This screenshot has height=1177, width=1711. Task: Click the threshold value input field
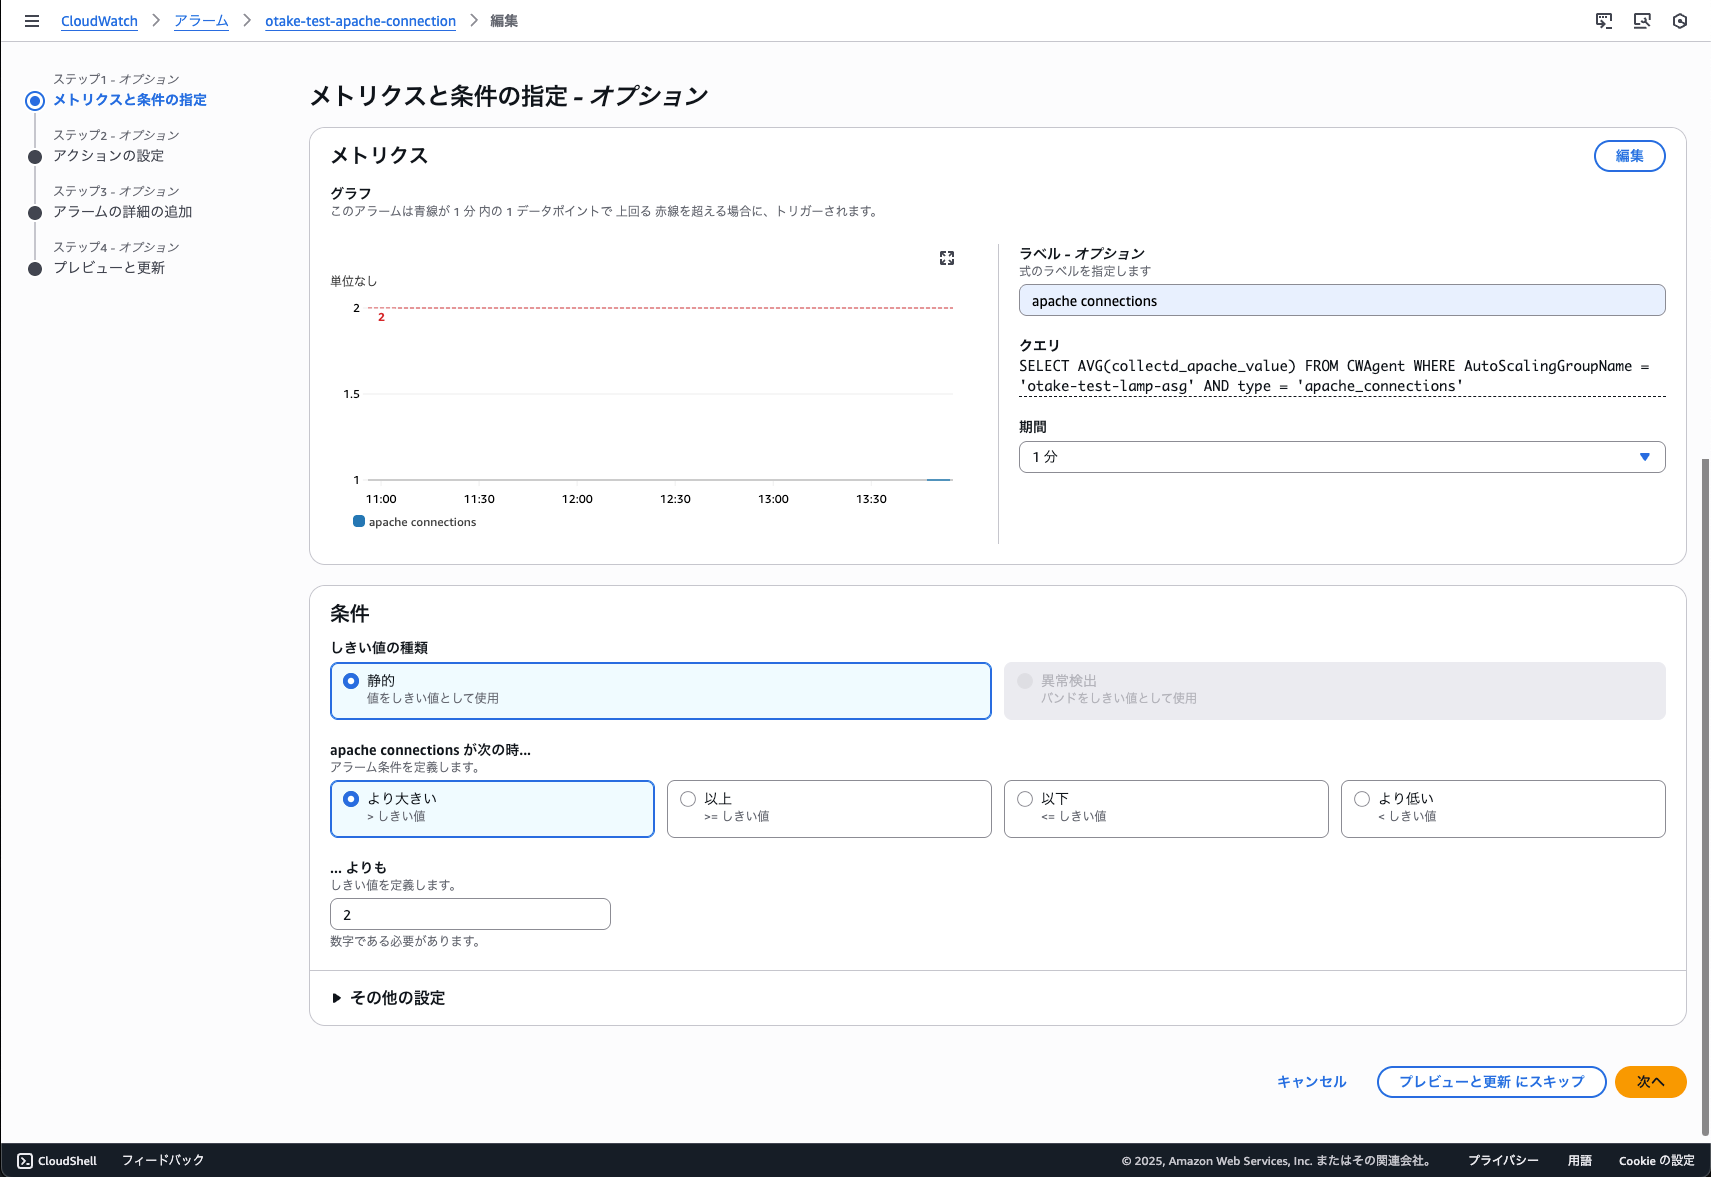[470, 914]
